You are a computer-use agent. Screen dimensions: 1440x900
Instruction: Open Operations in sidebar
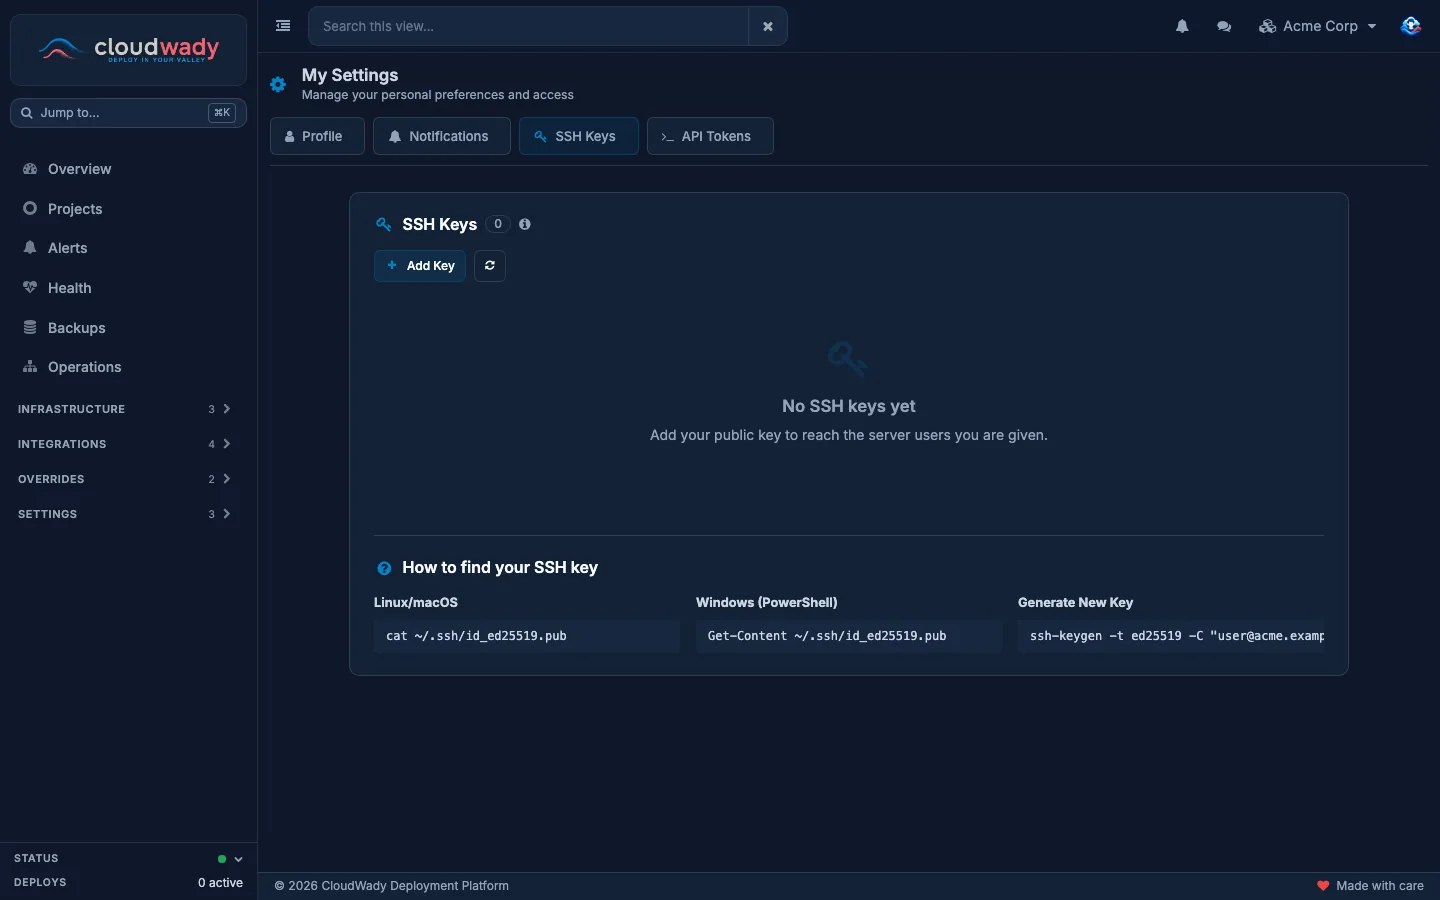click(128, 367)
